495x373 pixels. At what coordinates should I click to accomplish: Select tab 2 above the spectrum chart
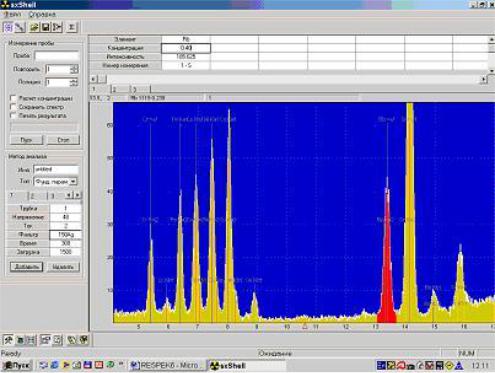click(x=120, y=89)
